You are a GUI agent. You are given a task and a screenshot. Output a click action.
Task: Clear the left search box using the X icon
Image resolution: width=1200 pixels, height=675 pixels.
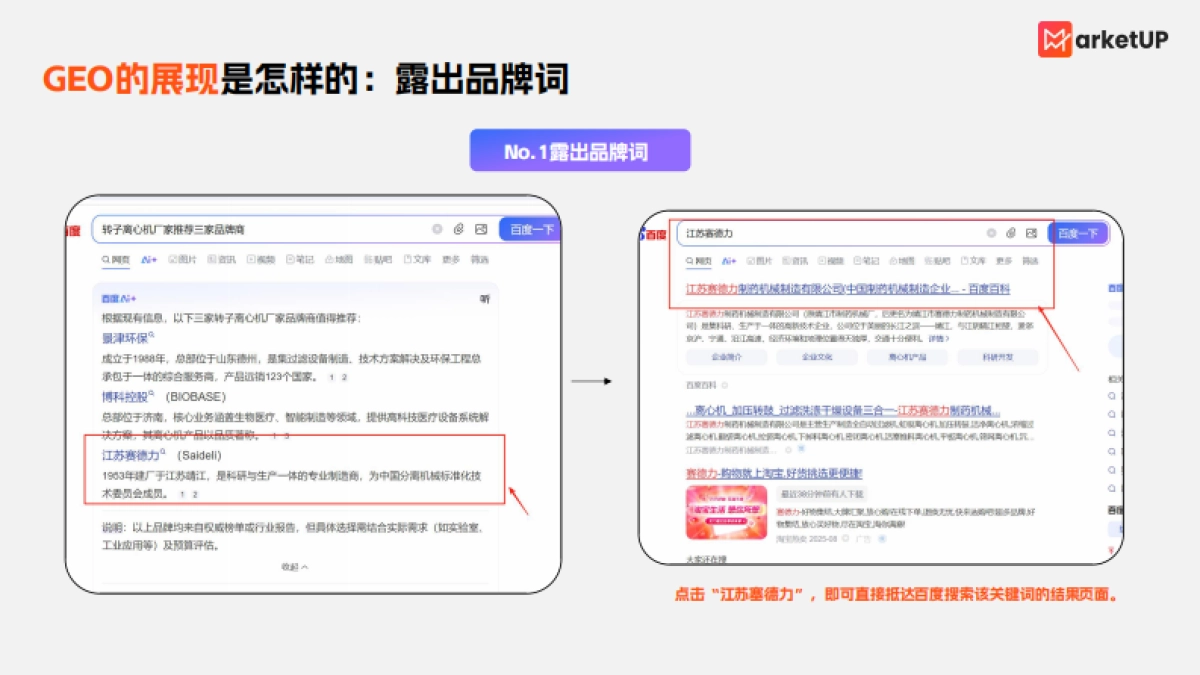(x=436, y=230)
